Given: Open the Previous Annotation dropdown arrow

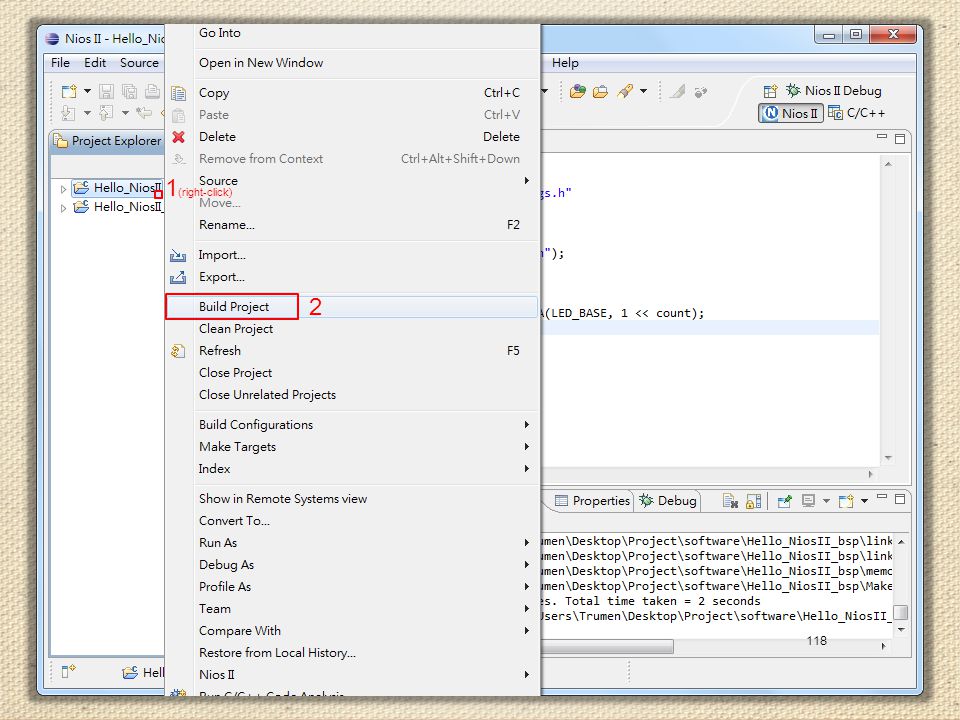Looking at the screenshot, I should tap(125, 113).
